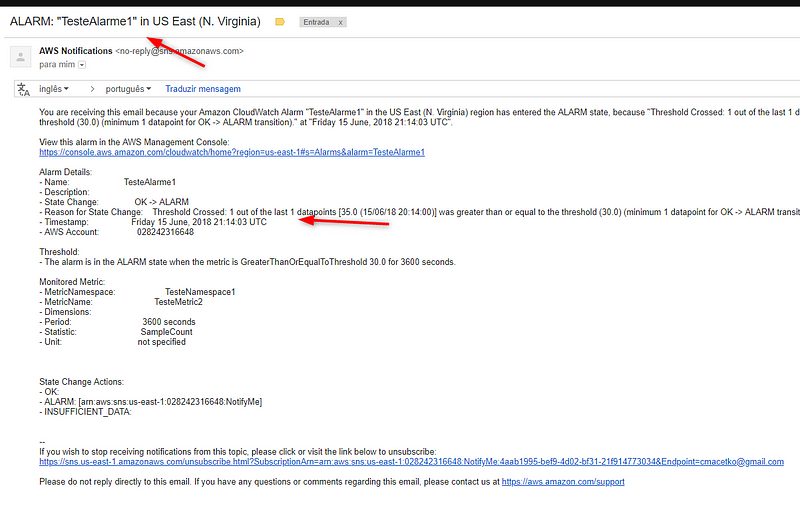Viewport: 800px width, 506px height.
Task: Open the aws.amazon.com/support link
Action: 563,482
